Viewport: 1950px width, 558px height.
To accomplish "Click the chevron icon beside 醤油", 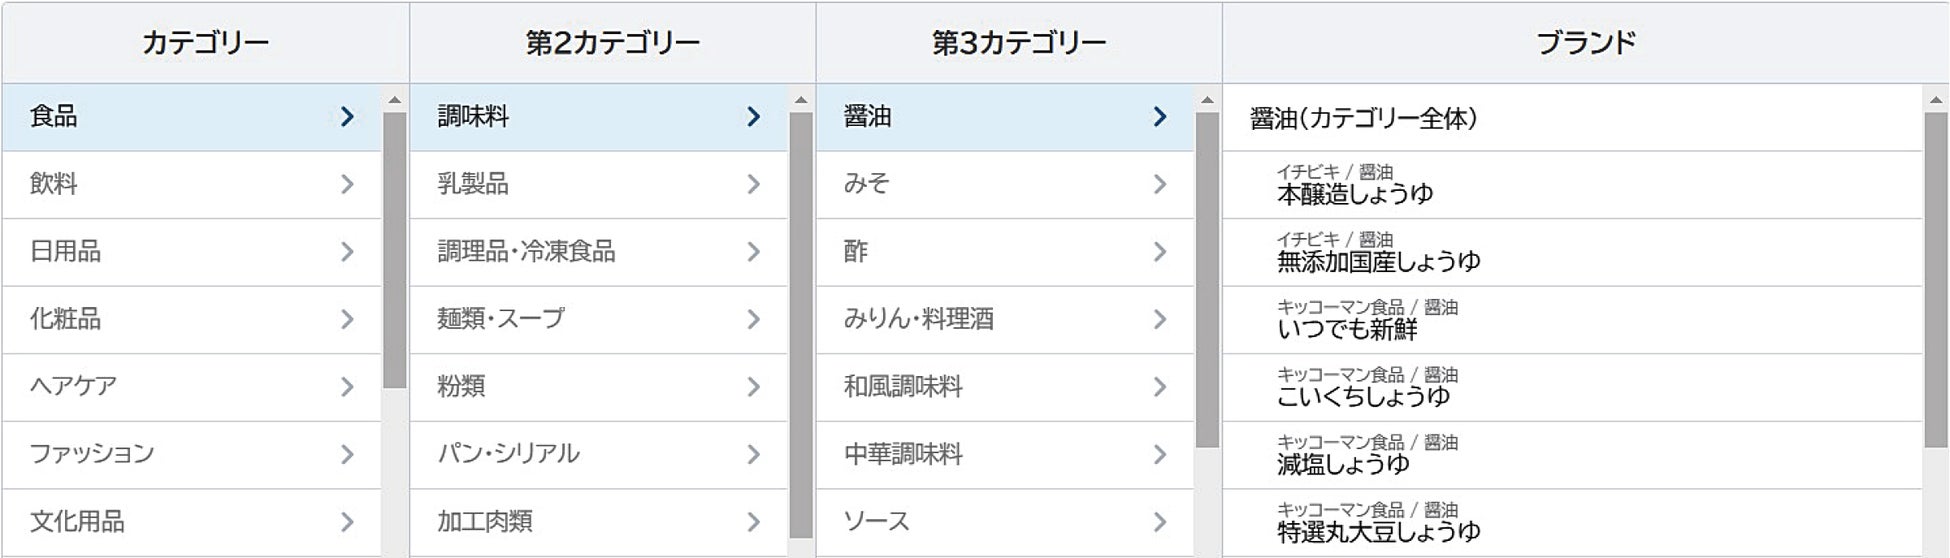I will (1159, 117).
